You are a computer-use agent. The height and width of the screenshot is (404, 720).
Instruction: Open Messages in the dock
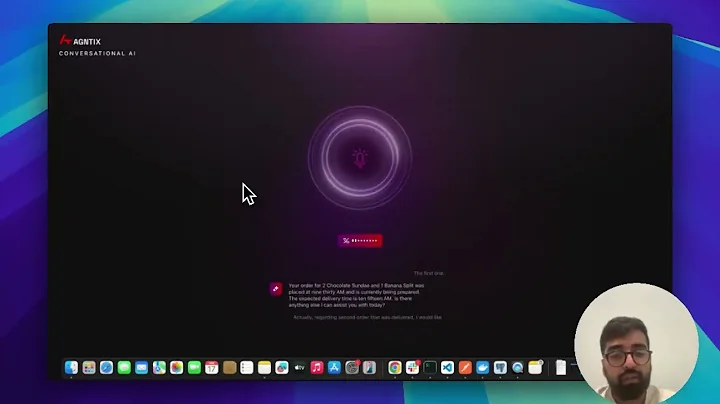click(x=124, y=367)
